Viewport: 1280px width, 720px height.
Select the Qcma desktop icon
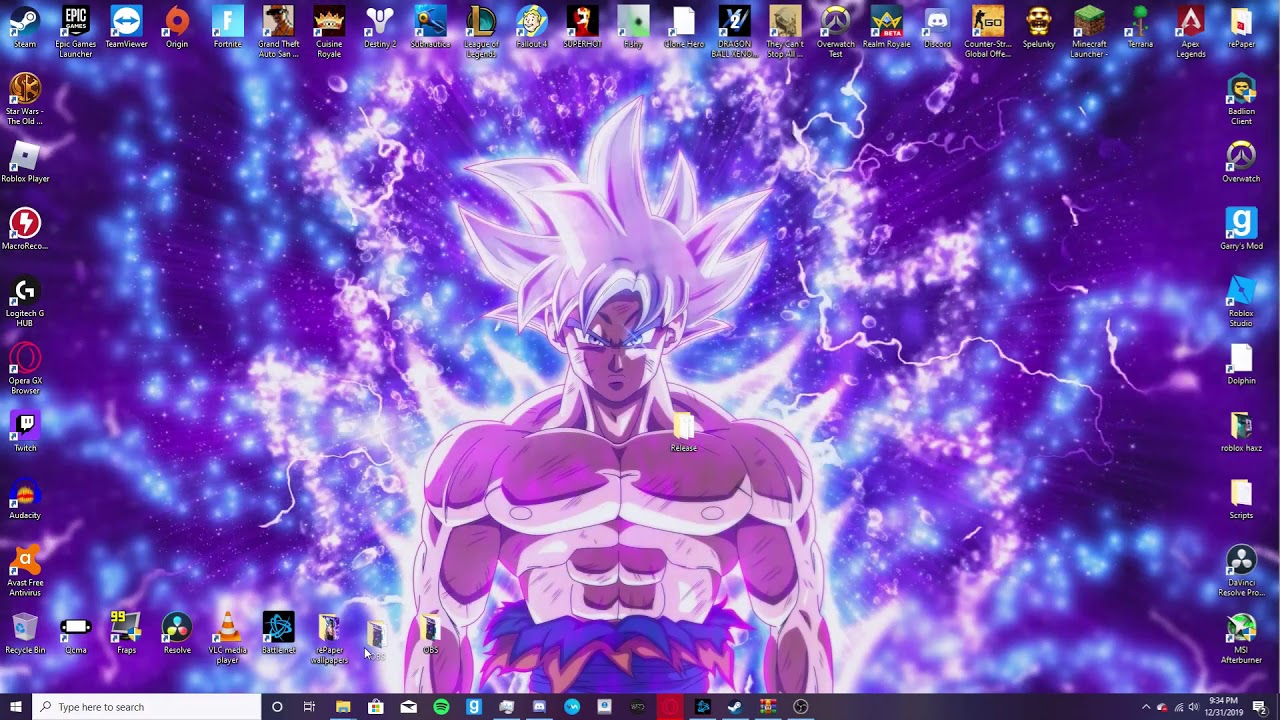click(76, 633)
